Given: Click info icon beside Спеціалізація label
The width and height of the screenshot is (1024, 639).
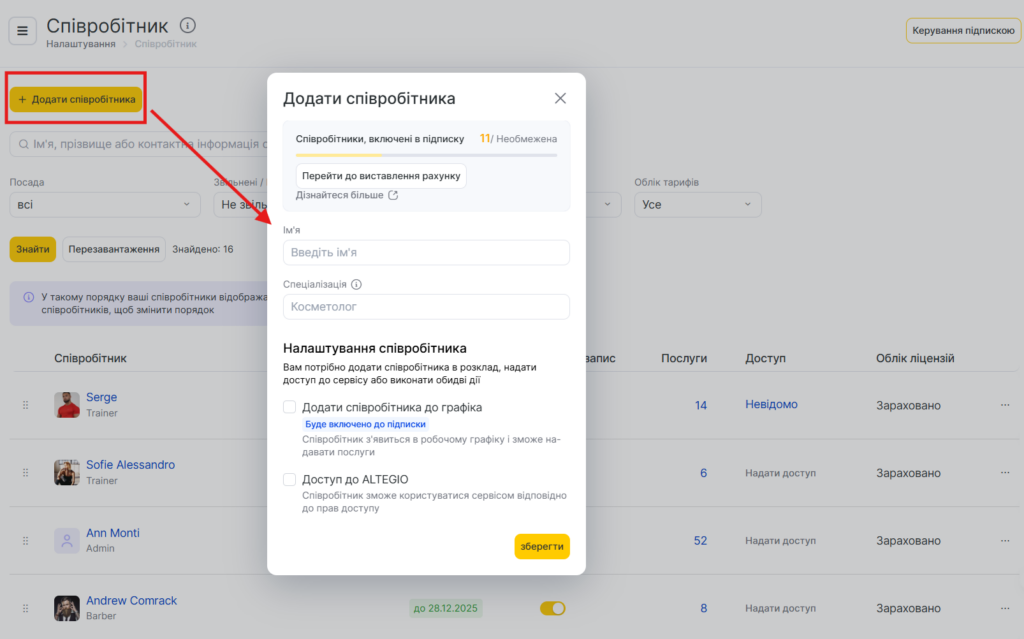Looking at the screenshot, I should 356,284.
